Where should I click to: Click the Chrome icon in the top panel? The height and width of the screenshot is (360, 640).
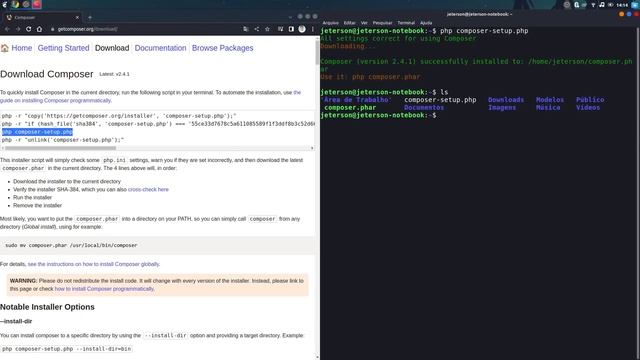pyautogui.click(x=15, y=4)
